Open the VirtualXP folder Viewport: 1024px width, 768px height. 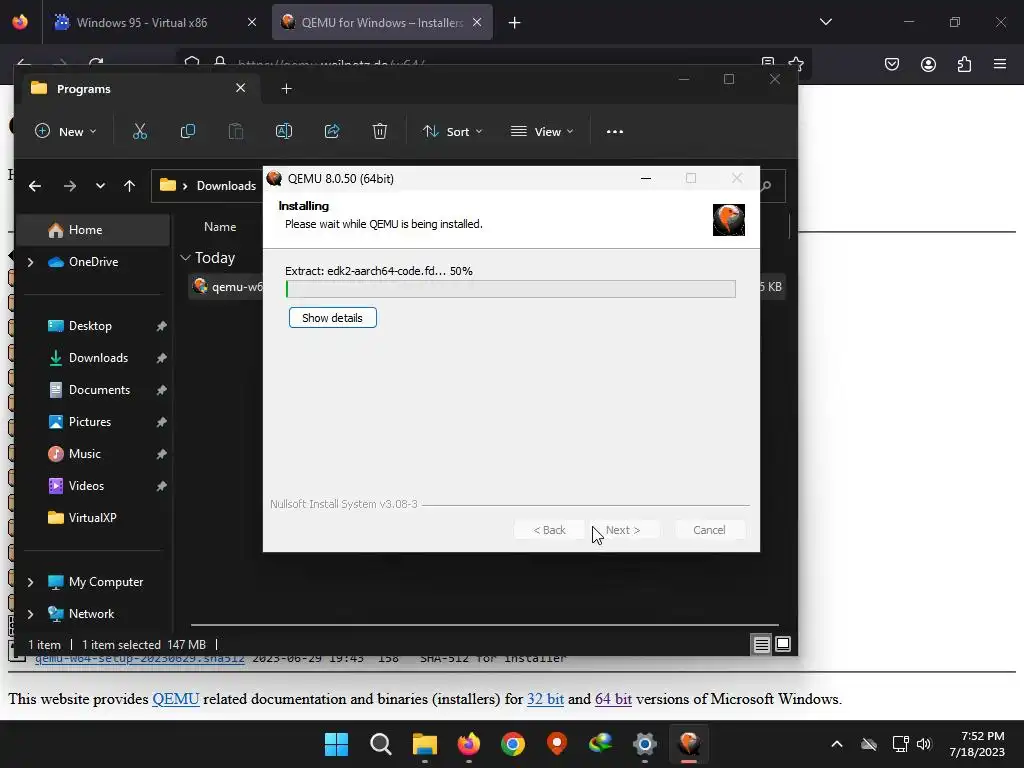tap(93, 518)
